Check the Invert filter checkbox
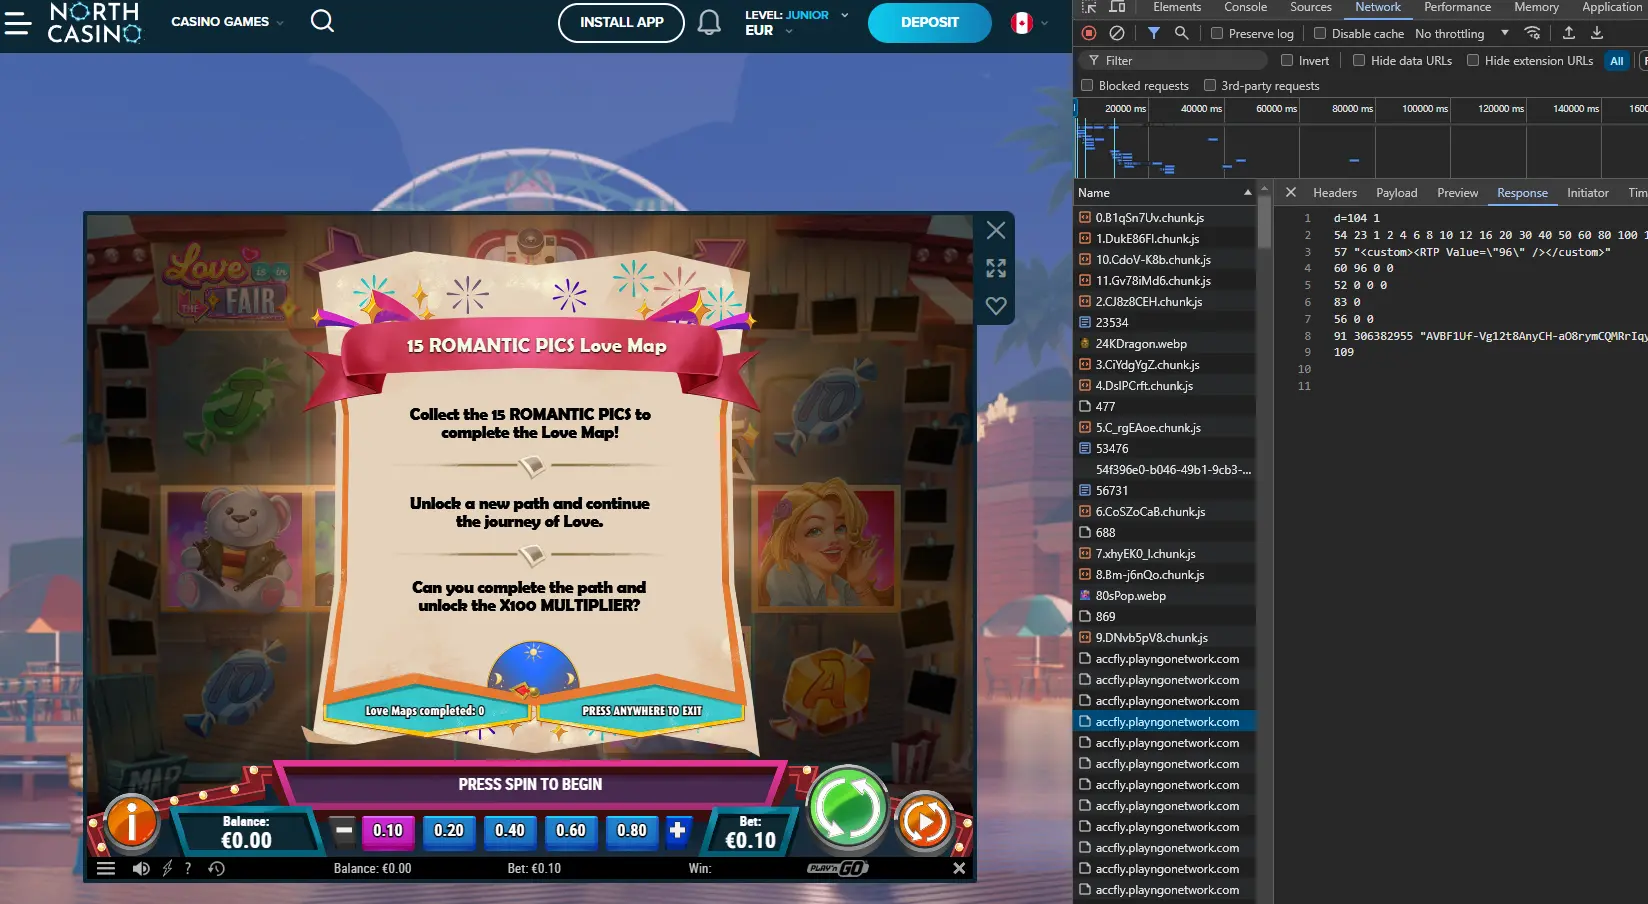Screen dimensions: 1648x904 click(x=1287, y=60)
